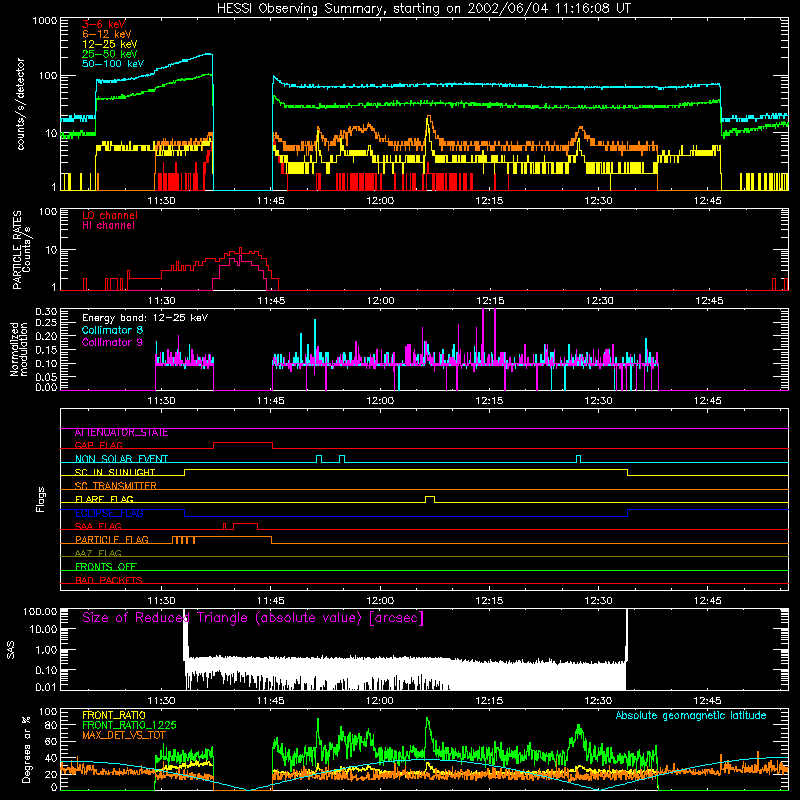Viewport: 800px width, 800px height.
Task: Select the LO channel legend label
Action: tap(110, 215)
